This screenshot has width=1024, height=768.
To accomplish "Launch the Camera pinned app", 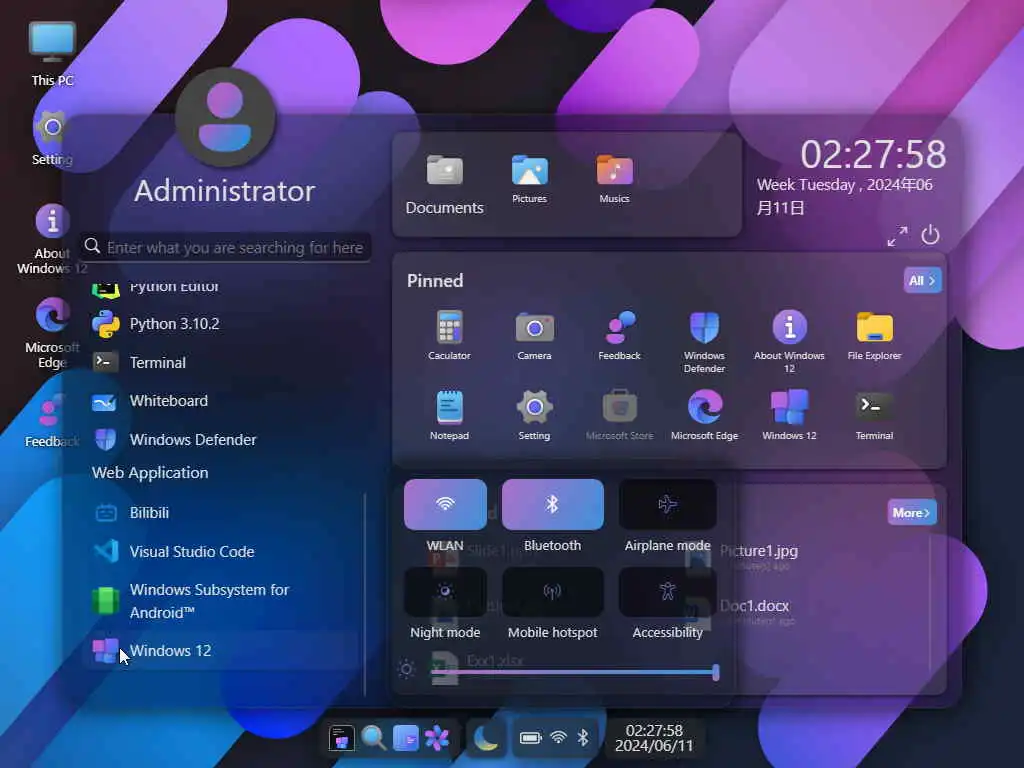I will (x=534, y=336).
